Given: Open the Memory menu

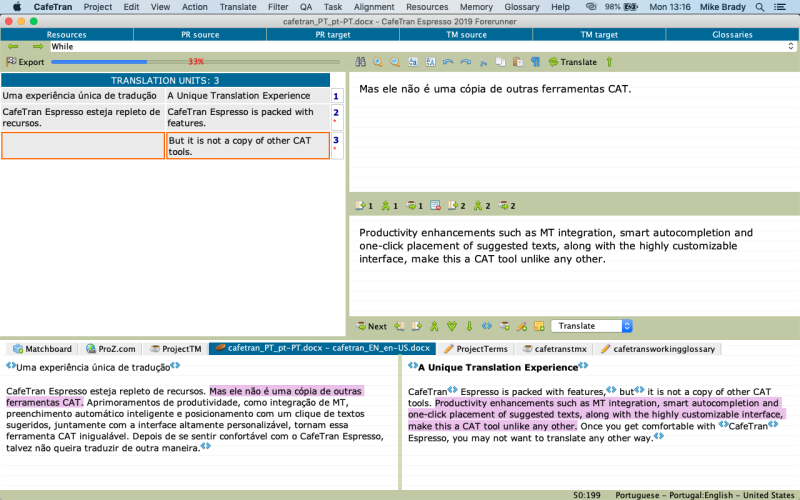Looking at the screenshot, I should tap(476, 7).
